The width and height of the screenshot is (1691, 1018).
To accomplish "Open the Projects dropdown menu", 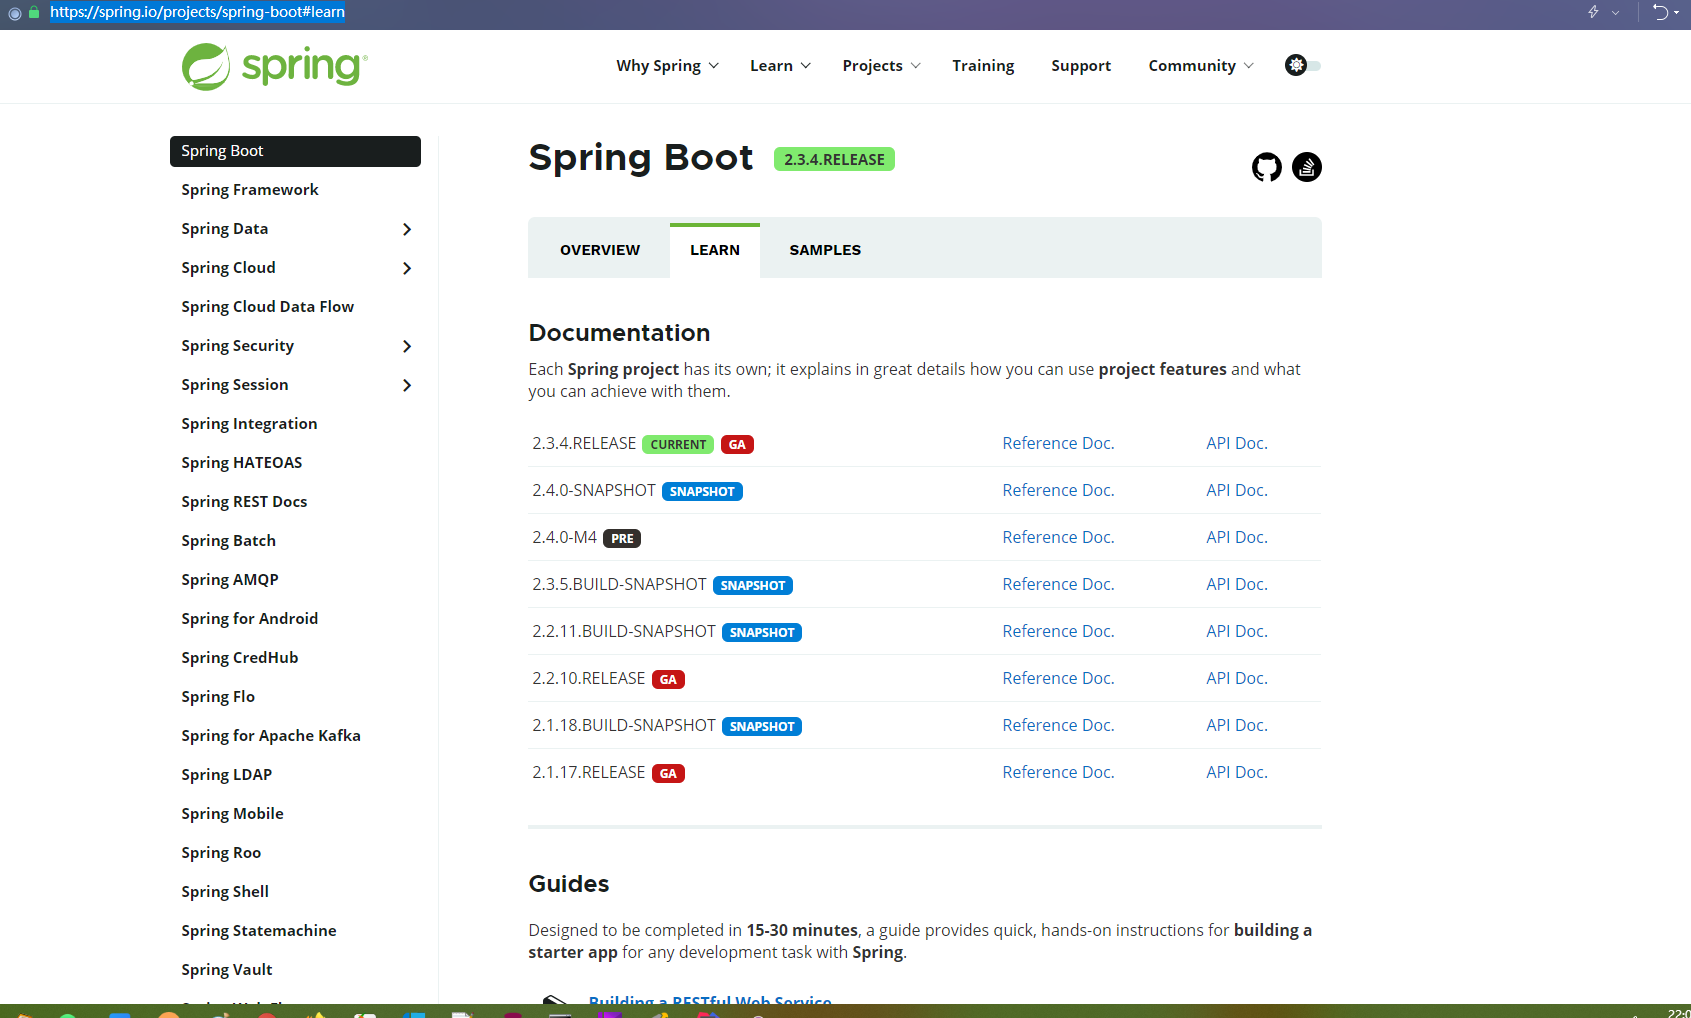I will tap(882, 65).
